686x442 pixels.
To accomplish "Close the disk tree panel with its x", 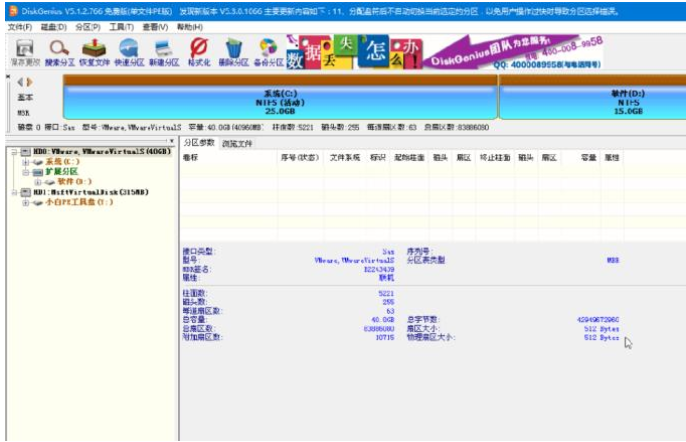I will click(x=172, y=141).
